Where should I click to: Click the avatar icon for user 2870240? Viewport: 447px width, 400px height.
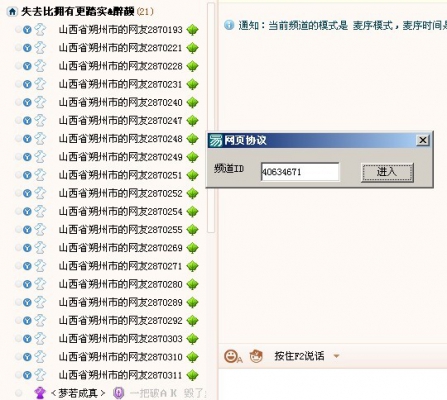40,102
